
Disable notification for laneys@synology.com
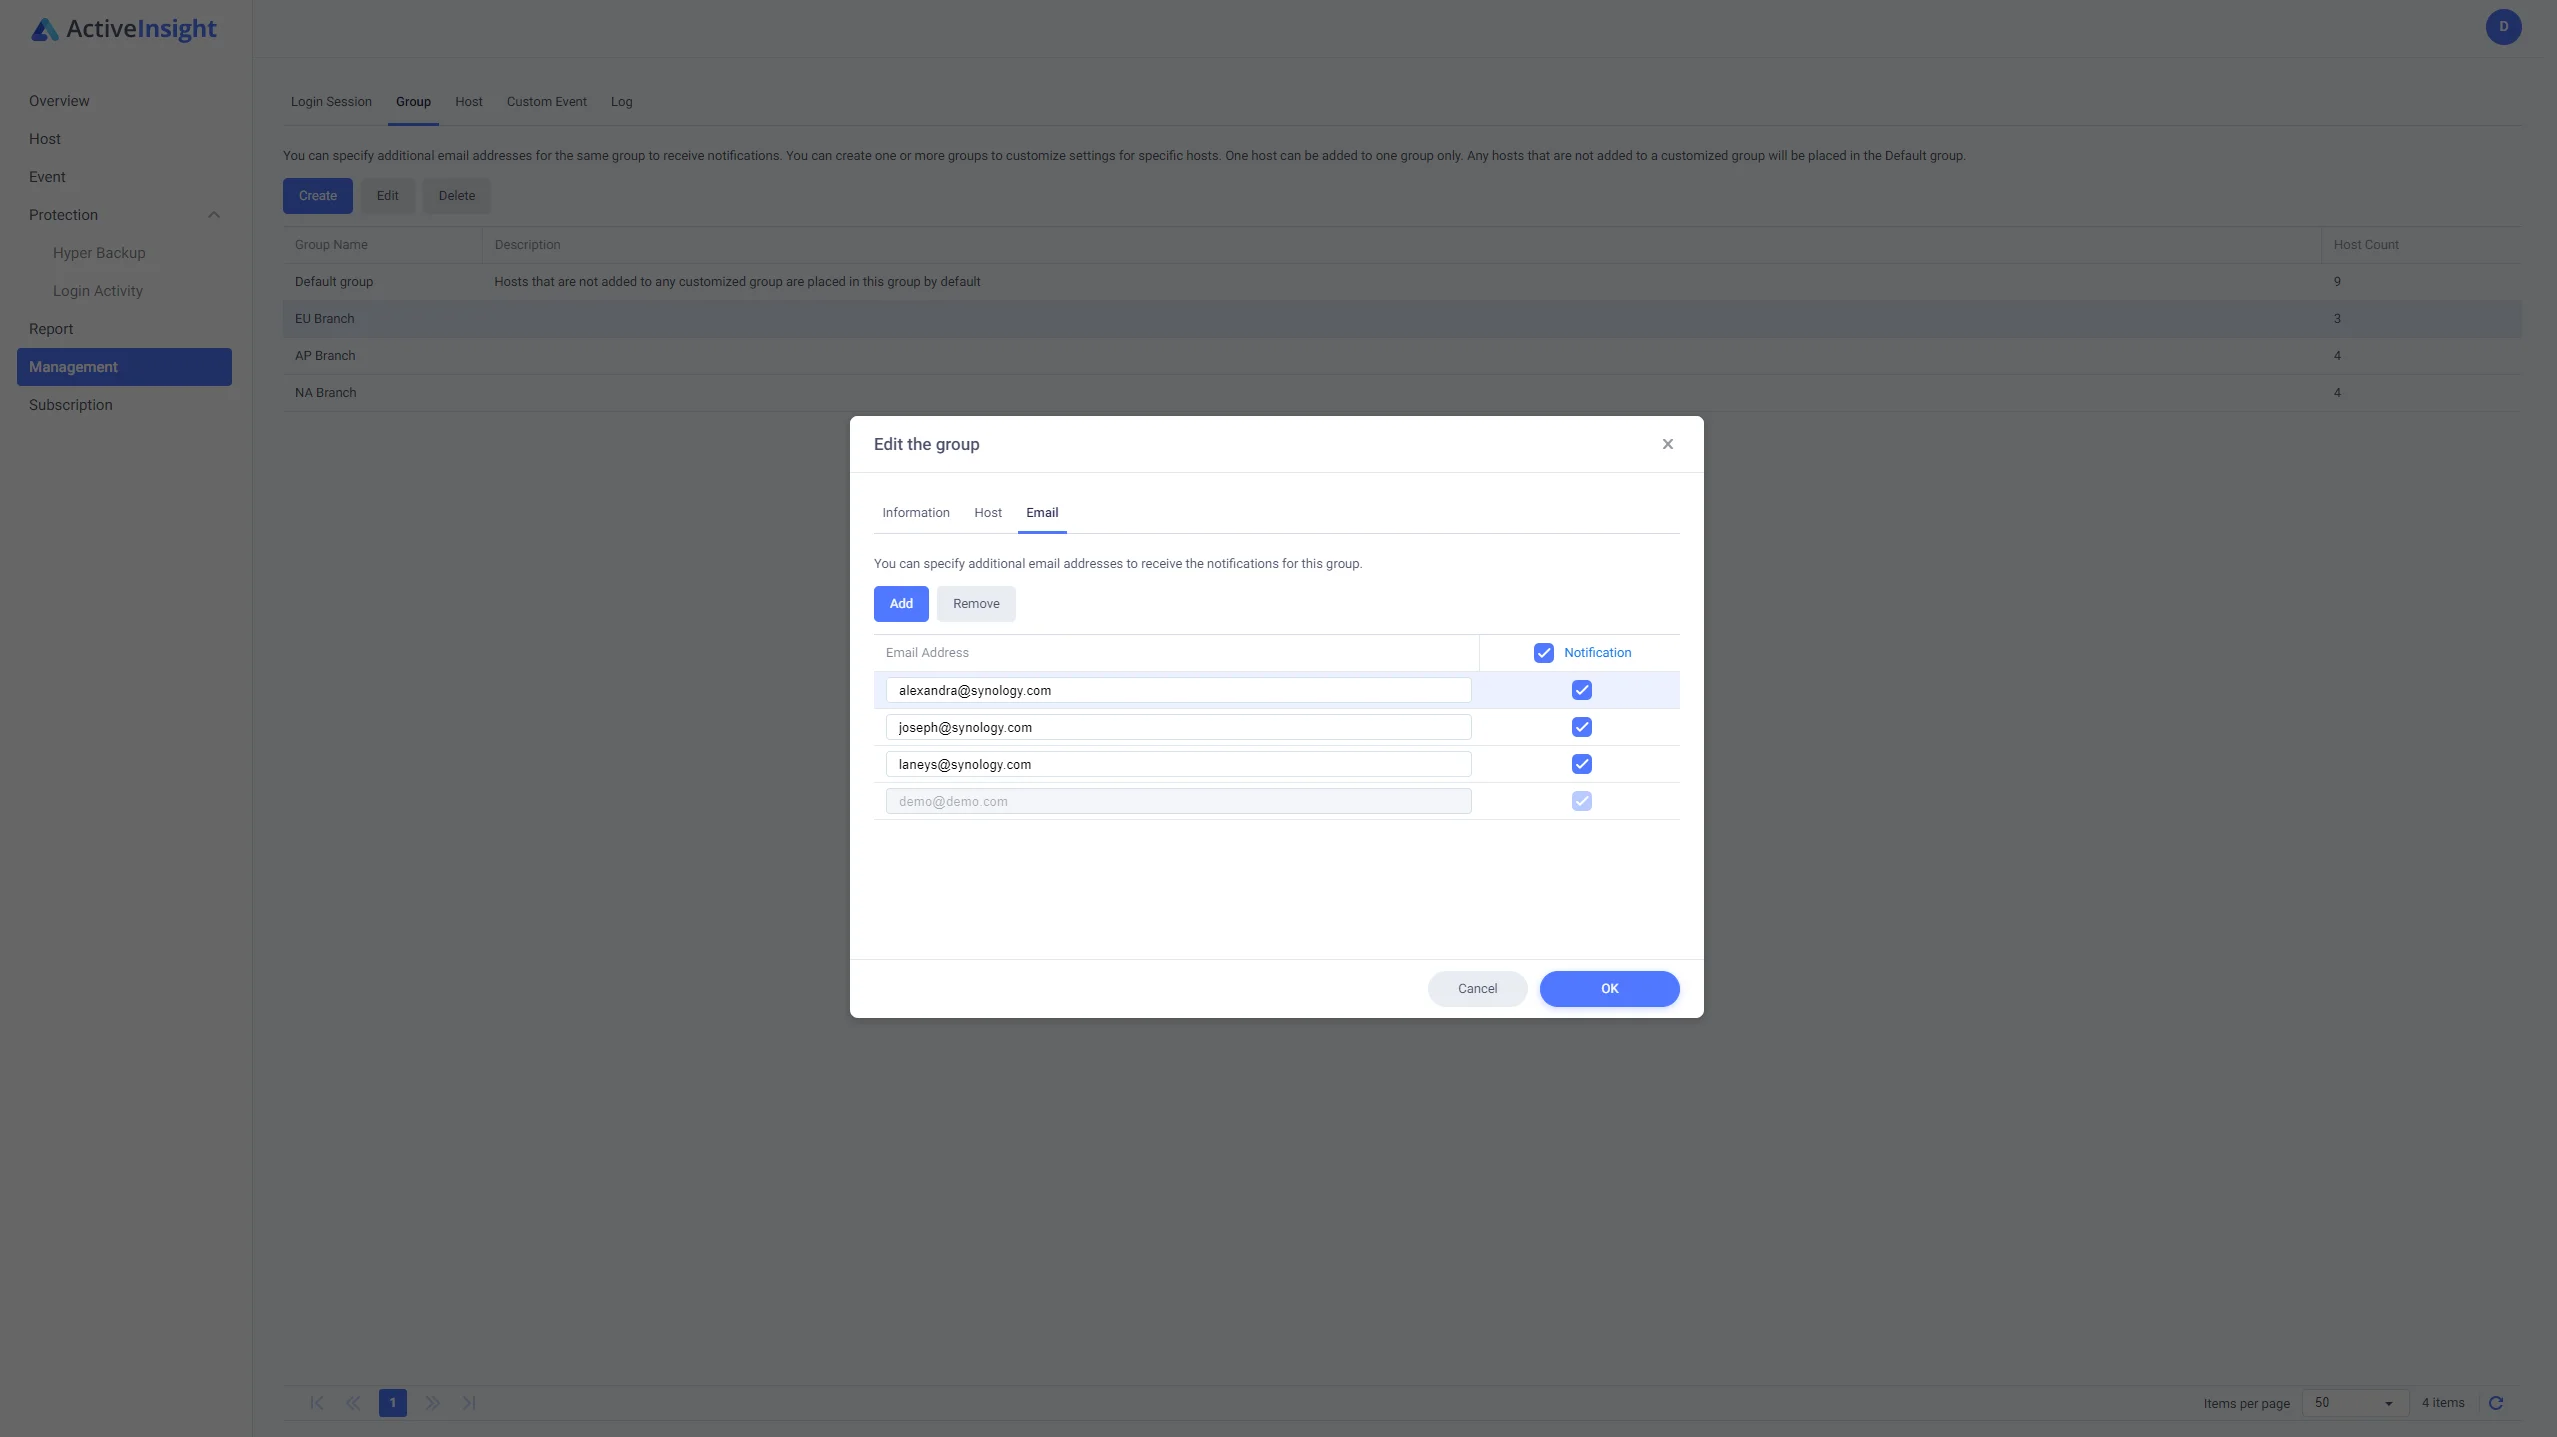click(x=1581, y=764)
